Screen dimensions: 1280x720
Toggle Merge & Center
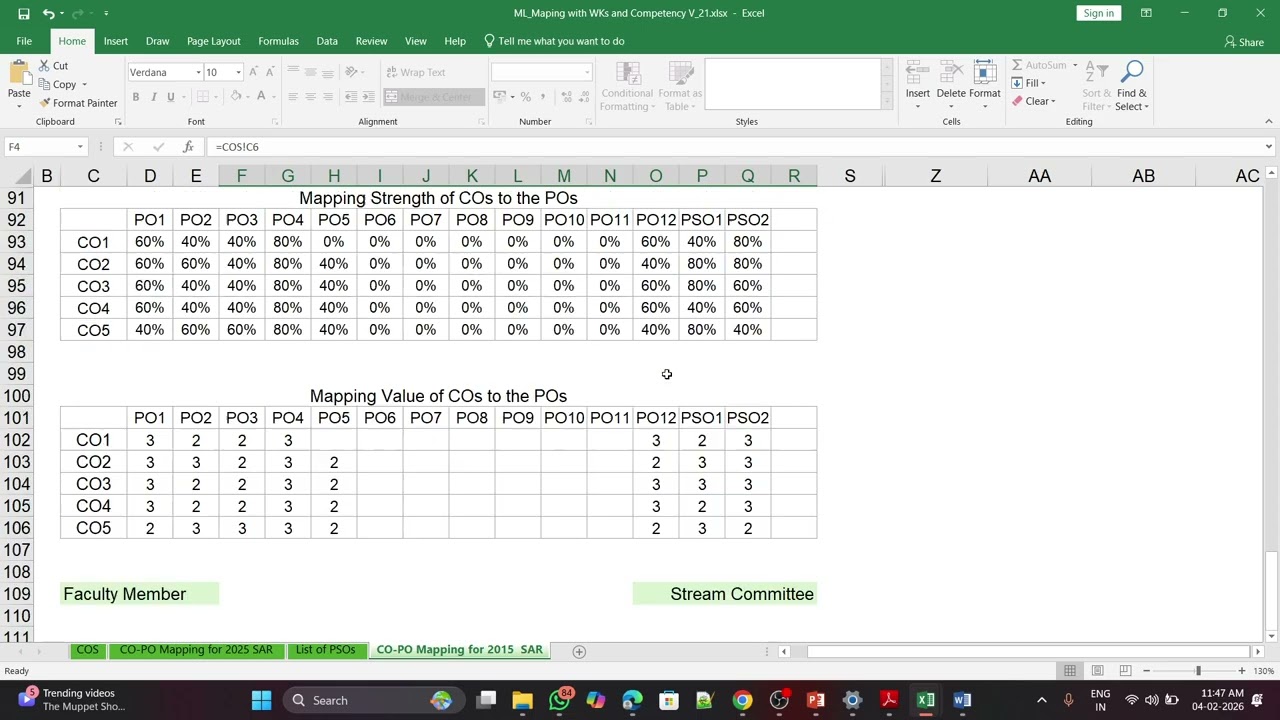434,97
